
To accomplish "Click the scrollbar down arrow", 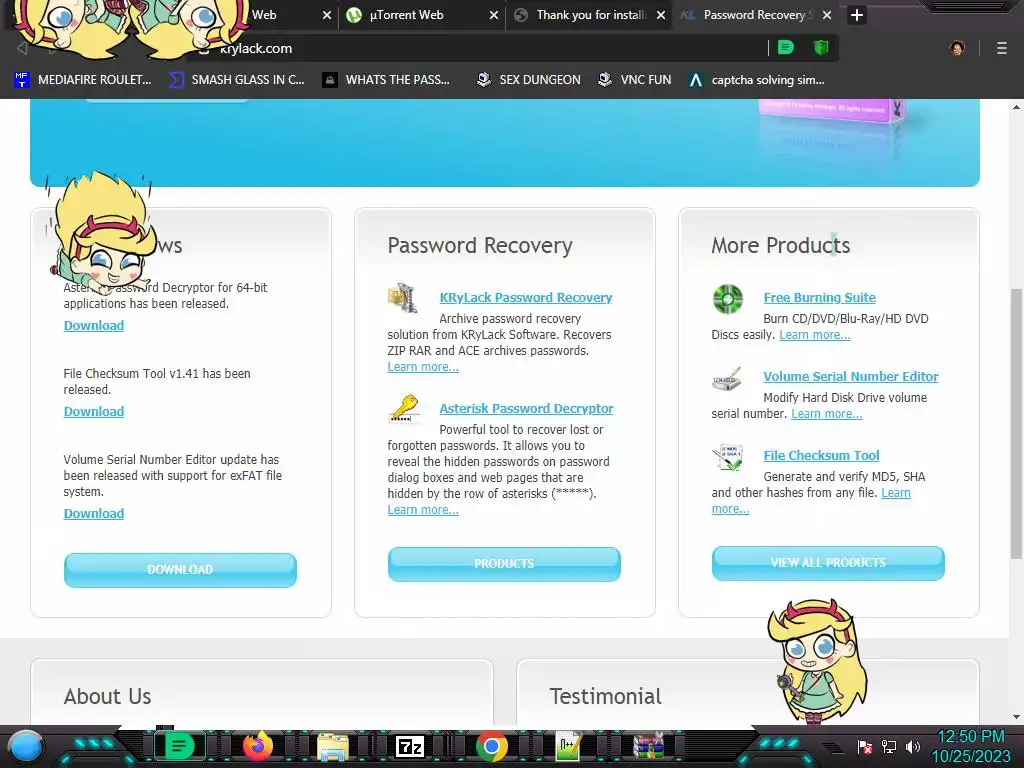I will [x=1016, y=716].
